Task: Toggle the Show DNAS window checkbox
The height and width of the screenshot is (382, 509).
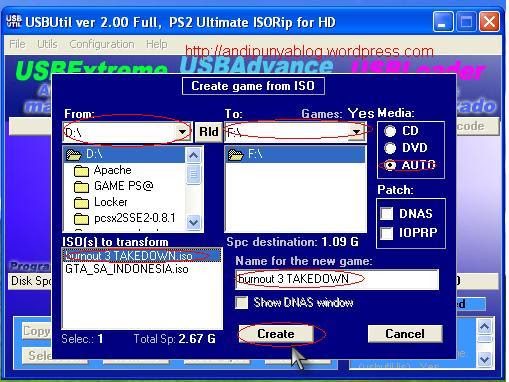Action: pyautogui.click(x=242, y=303)
